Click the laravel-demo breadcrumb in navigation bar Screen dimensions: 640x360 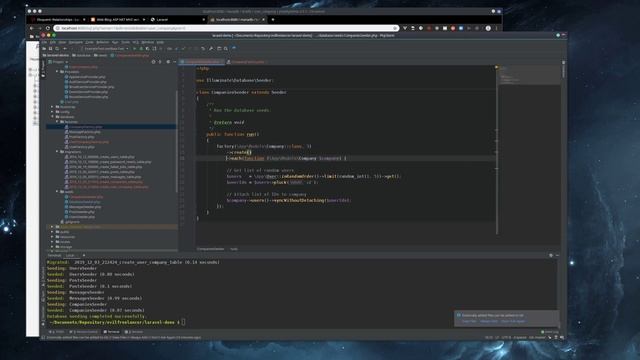(56, 55)
